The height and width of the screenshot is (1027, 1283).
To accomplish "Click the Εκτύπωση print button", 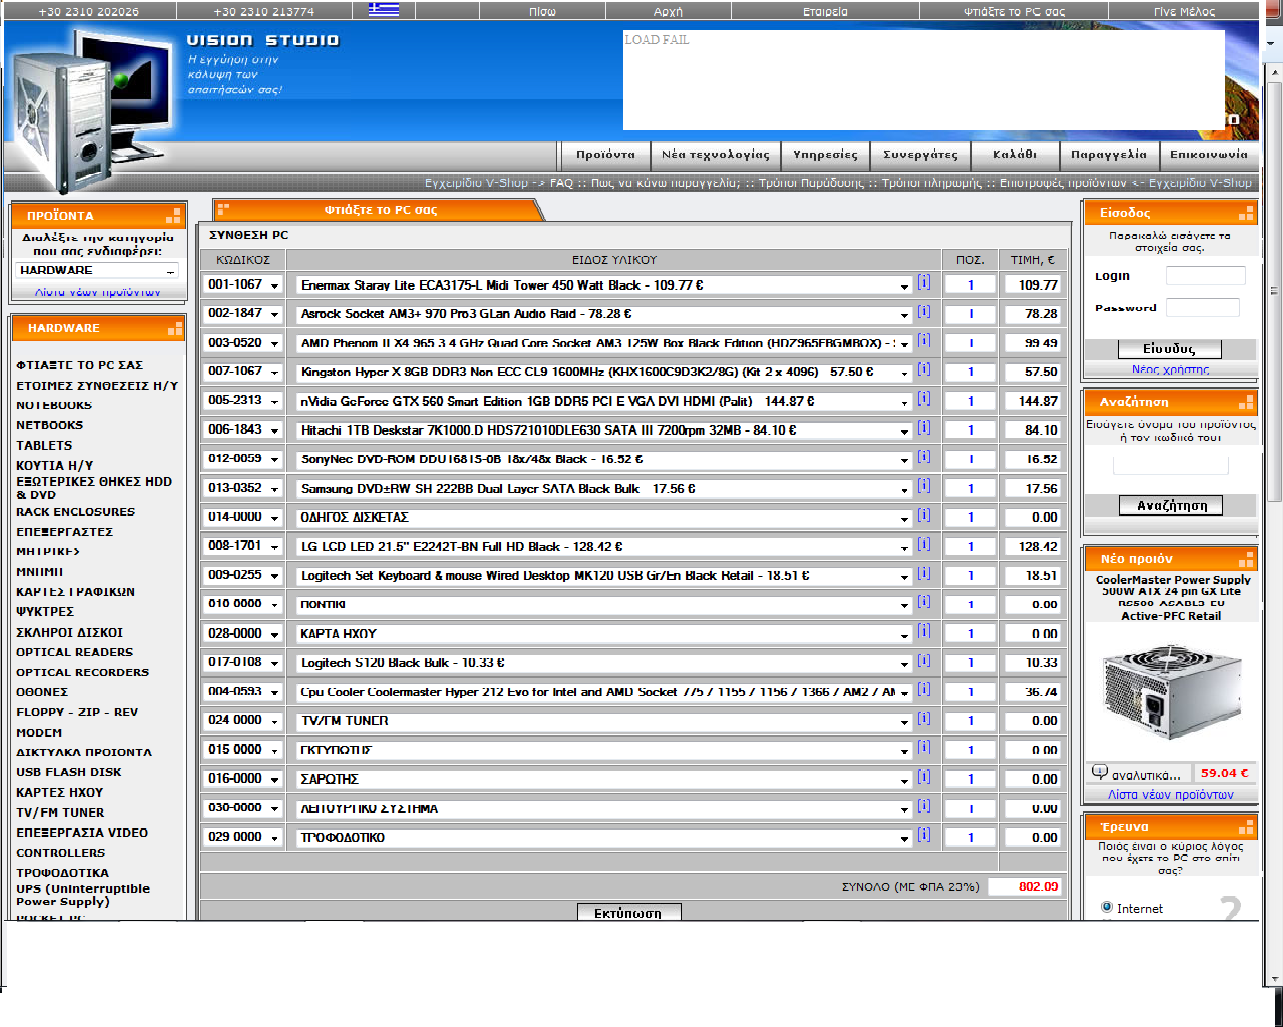I will coord(629,913).
